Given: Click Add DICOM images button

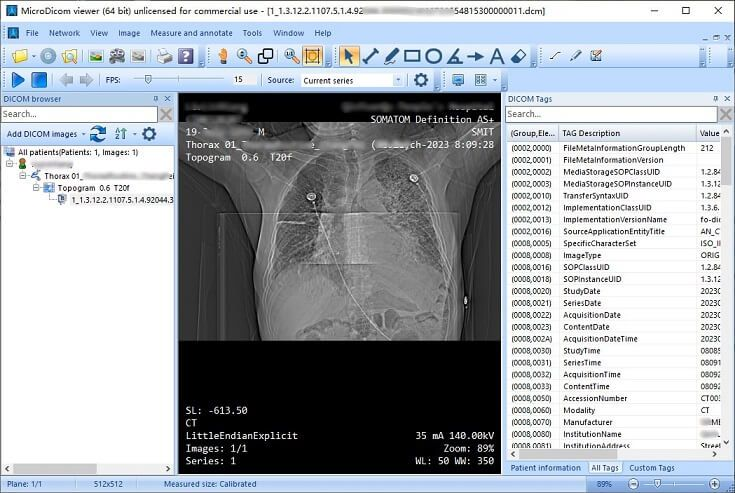Looking at the screenshot, I should 42,134.
